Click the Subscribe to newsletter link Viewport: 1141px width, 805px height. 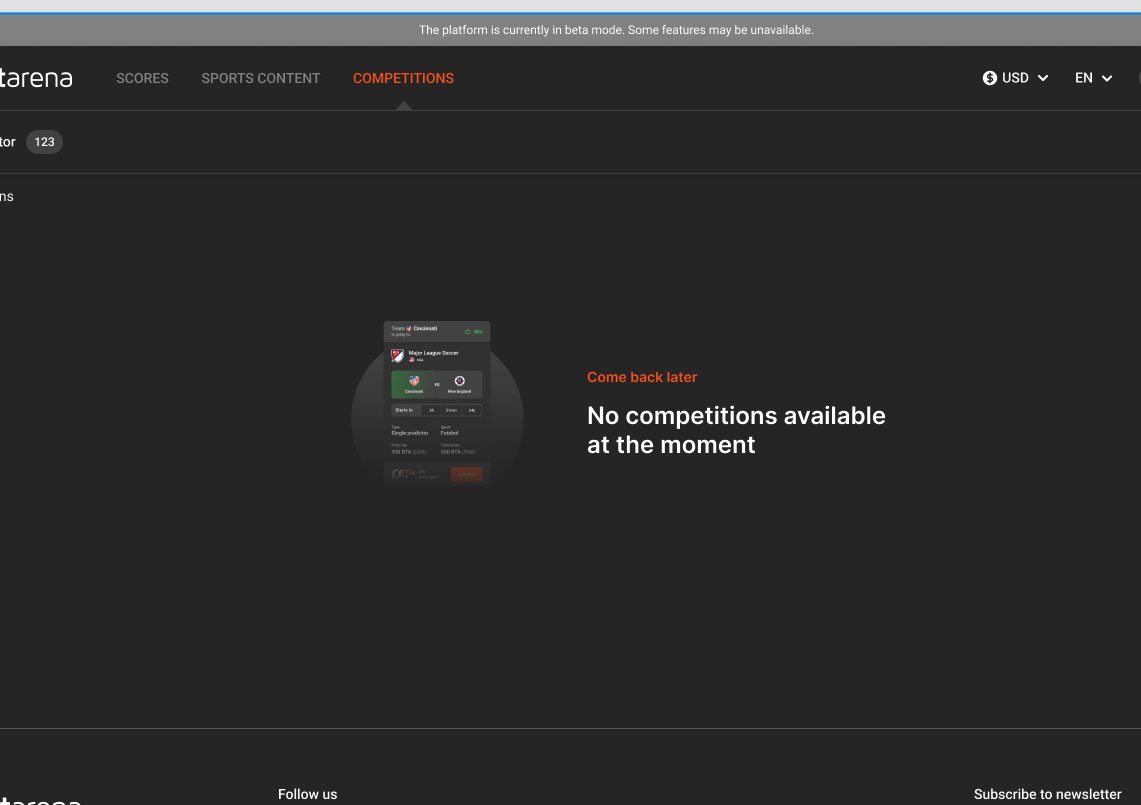(x=1048, y=794)
